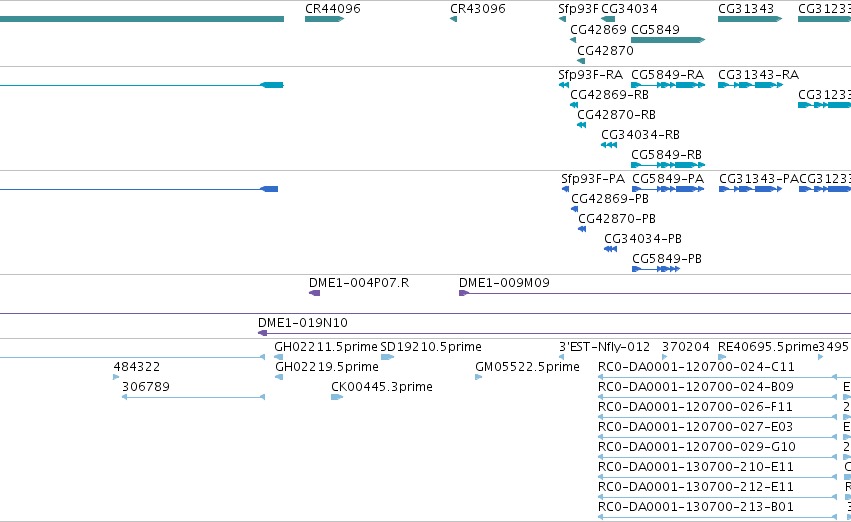Select RC0-DA0001-130700-213-B01 read
The height and width of the screenshot is (522, 851).
point(717,517)
